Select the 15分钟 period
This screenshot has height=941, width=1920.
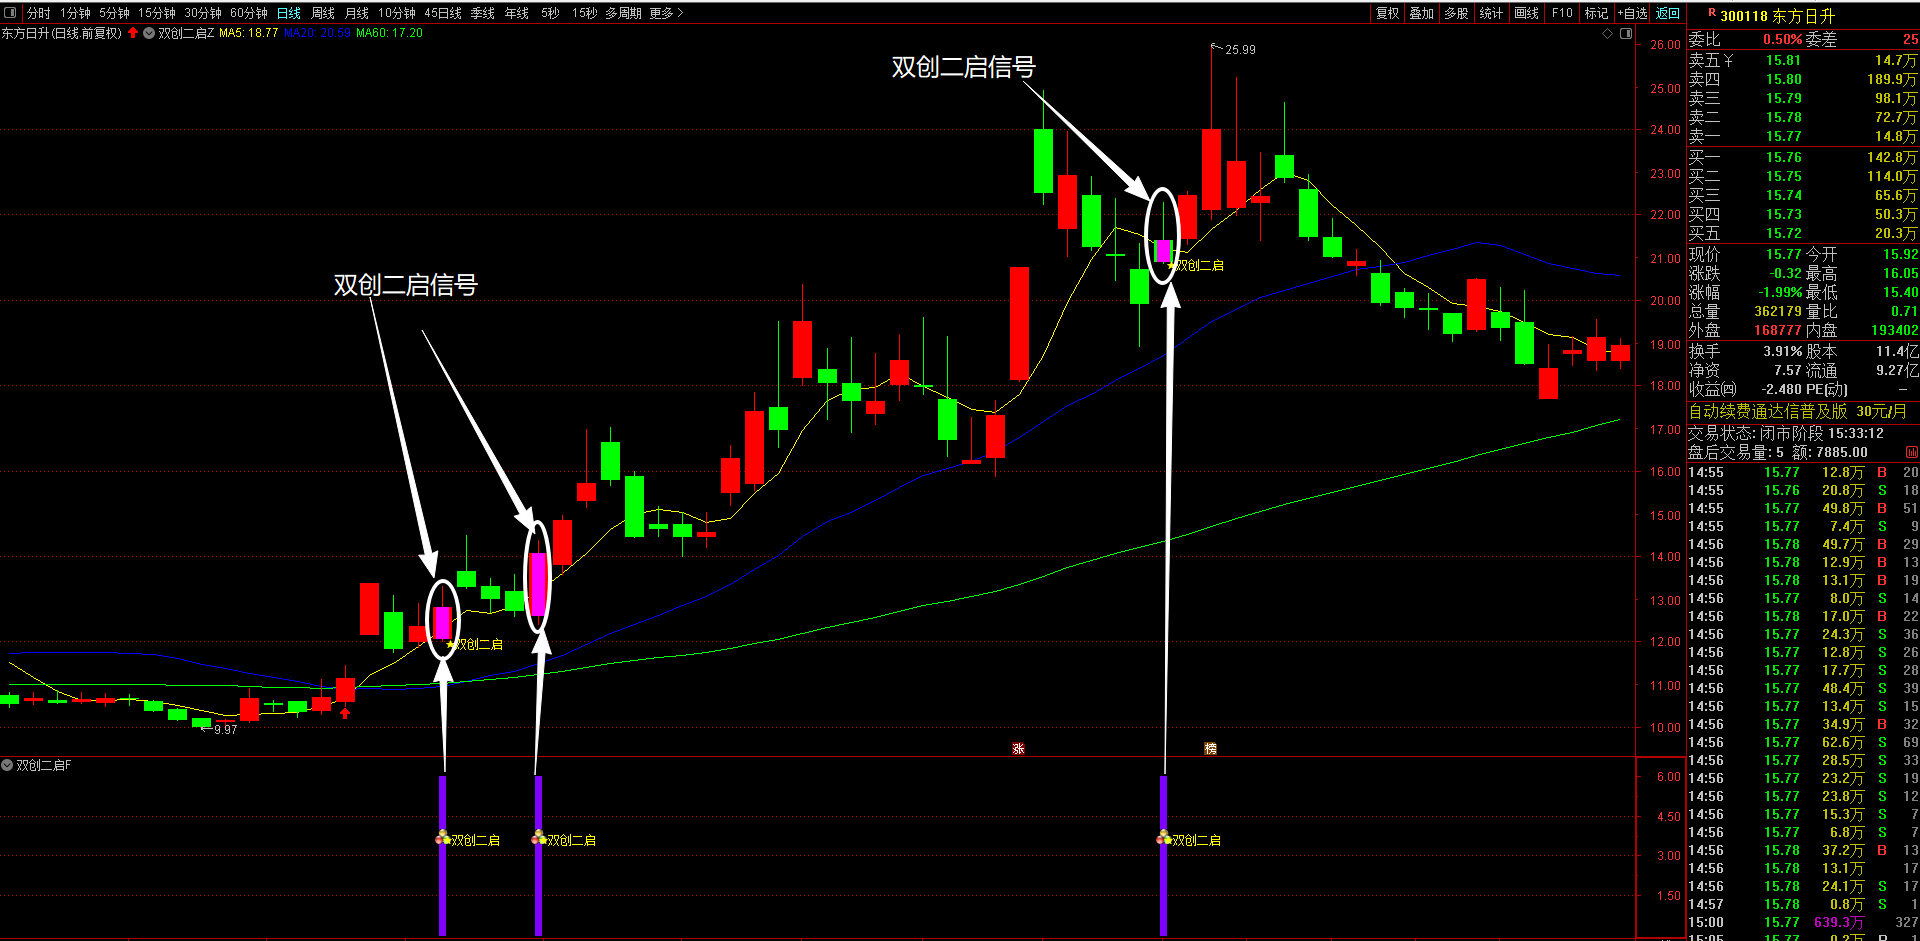157,13
